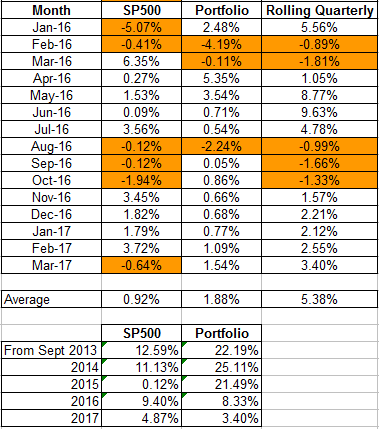Select the Average row label cell
Image resolution: width=379 pixels, height=429 pixels.
[51, 299]
